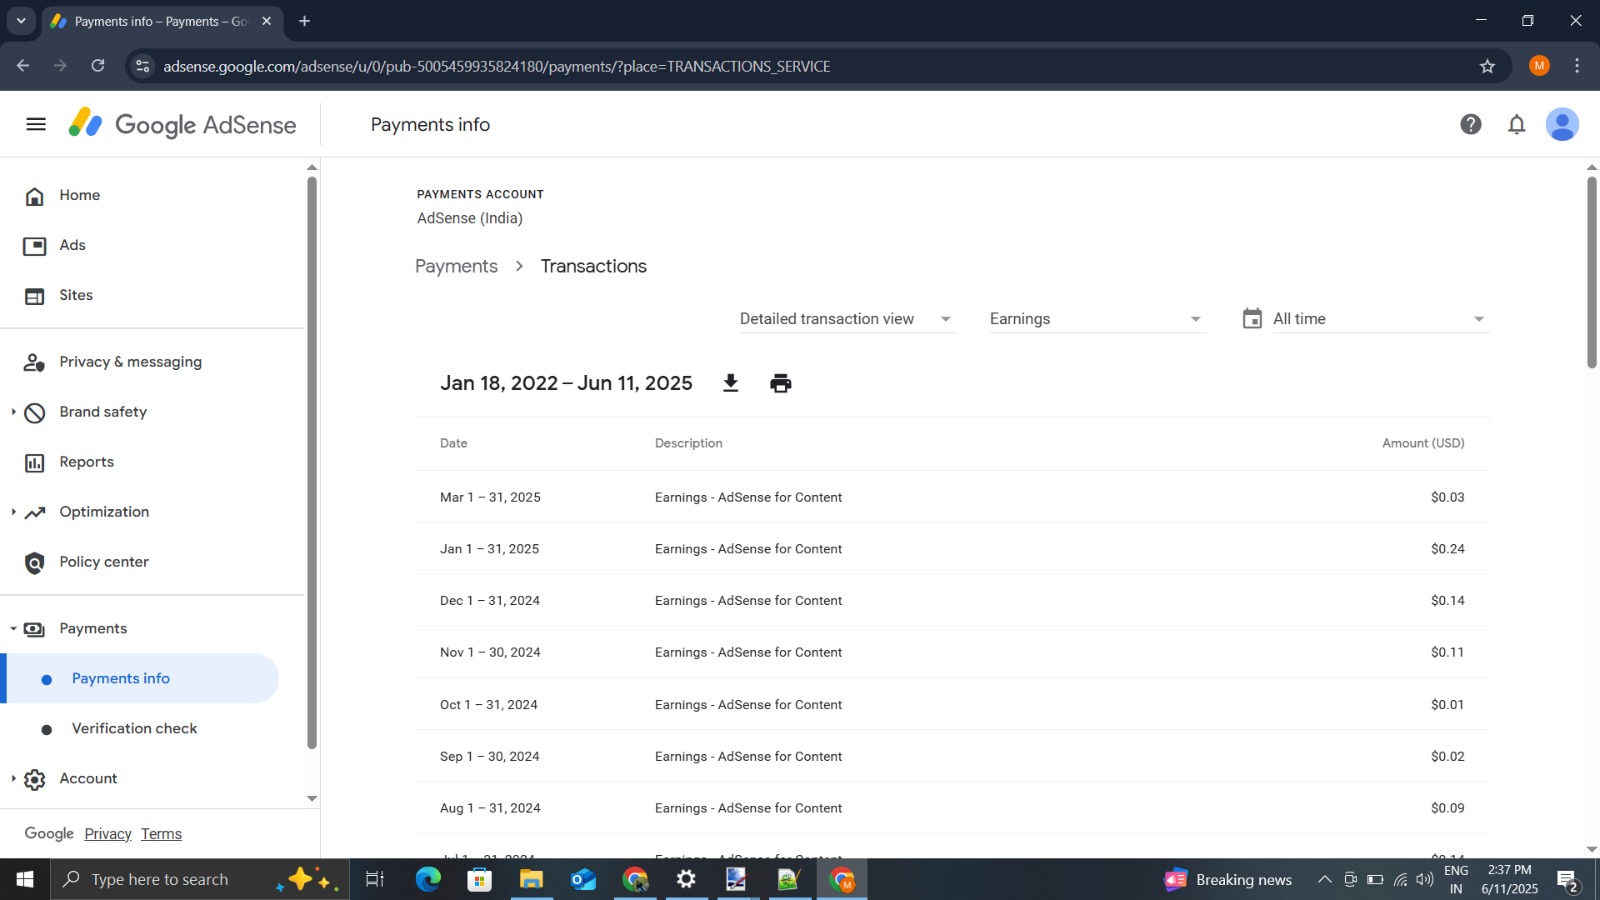This screenshot has width=1600, height=900.
Task: Click the Payments sidebar icon
Action: pos(35,629)
